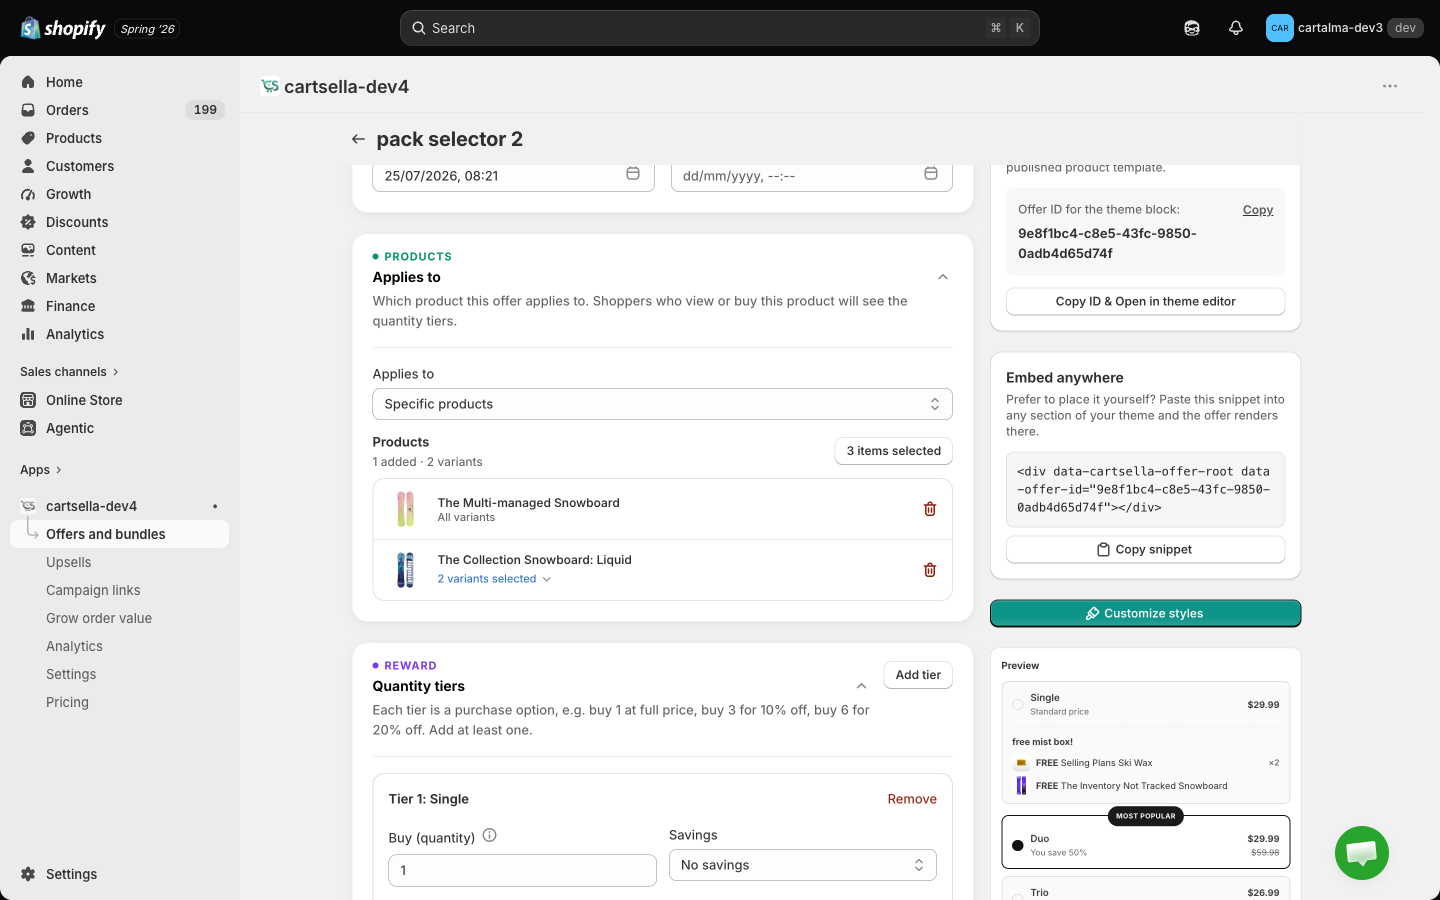Click the Buy quantity input field

click(522, 870)
